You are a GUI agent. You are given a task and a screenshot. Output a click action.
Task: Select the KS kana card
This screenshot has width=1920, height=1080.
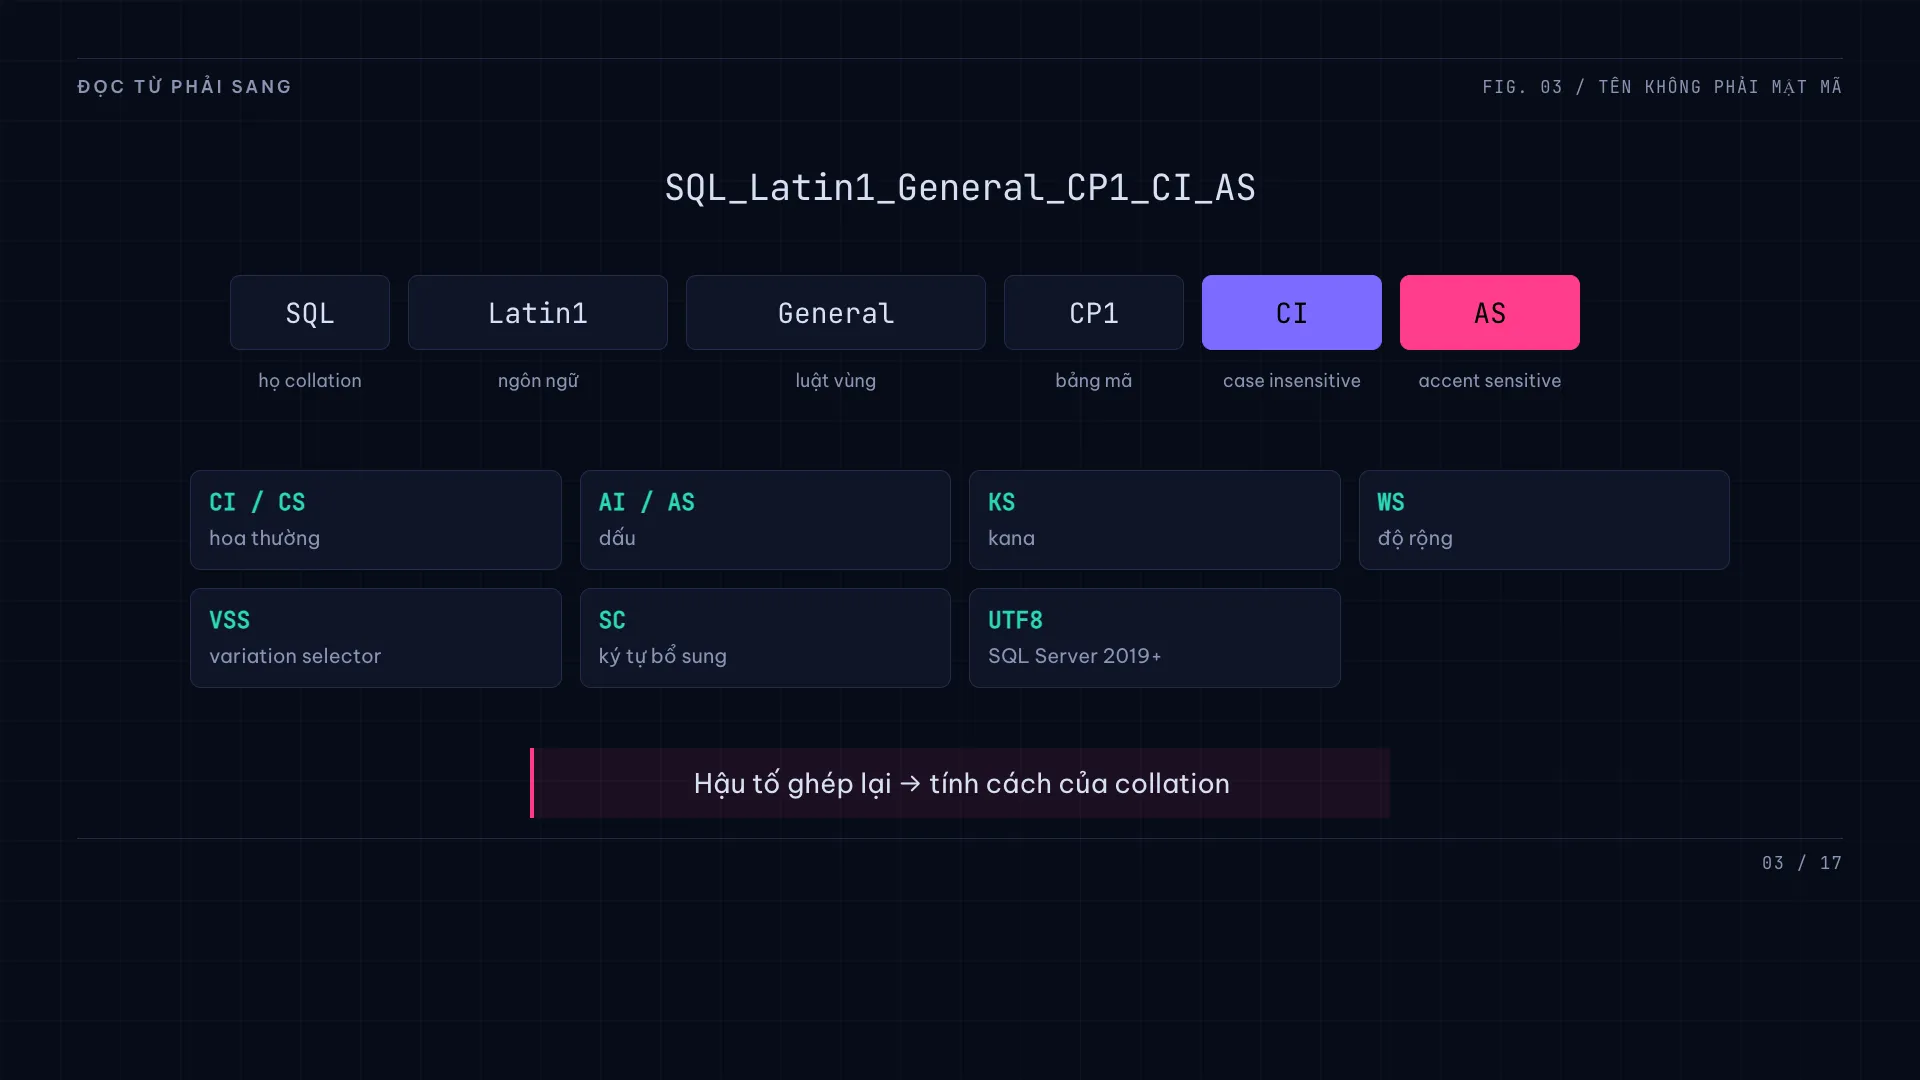point(1155,520)
